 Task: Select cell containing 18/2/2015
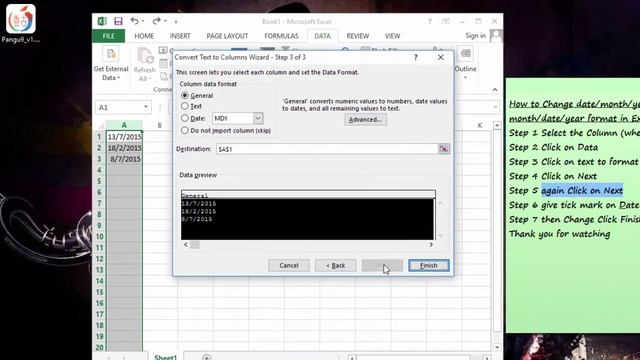click(124, 148)
